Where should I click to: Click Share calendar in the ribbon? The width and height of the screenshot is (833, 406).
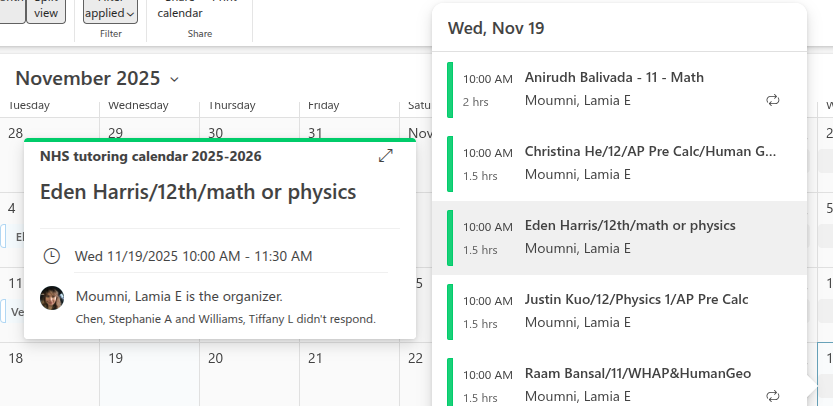pos(180,12)
